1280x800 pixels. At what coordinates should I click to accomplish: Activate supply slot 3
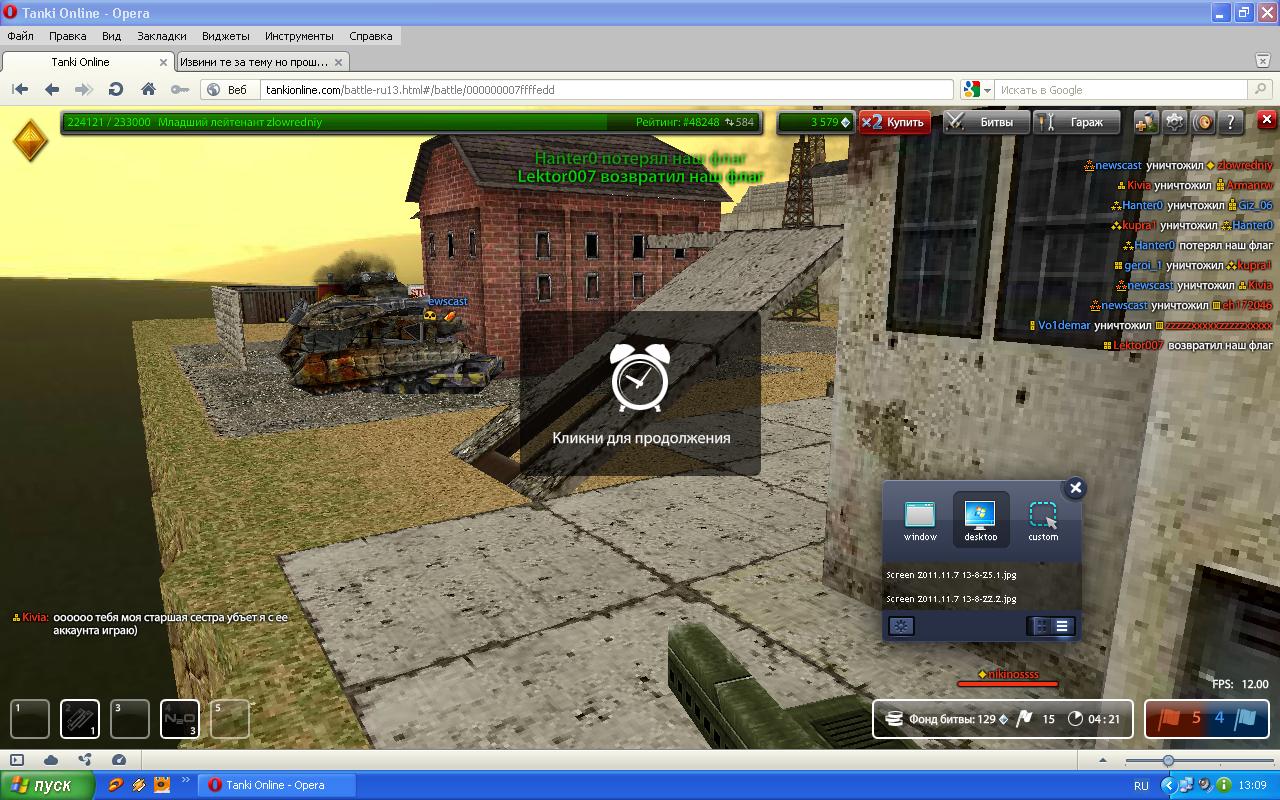(x=130, y=719)
